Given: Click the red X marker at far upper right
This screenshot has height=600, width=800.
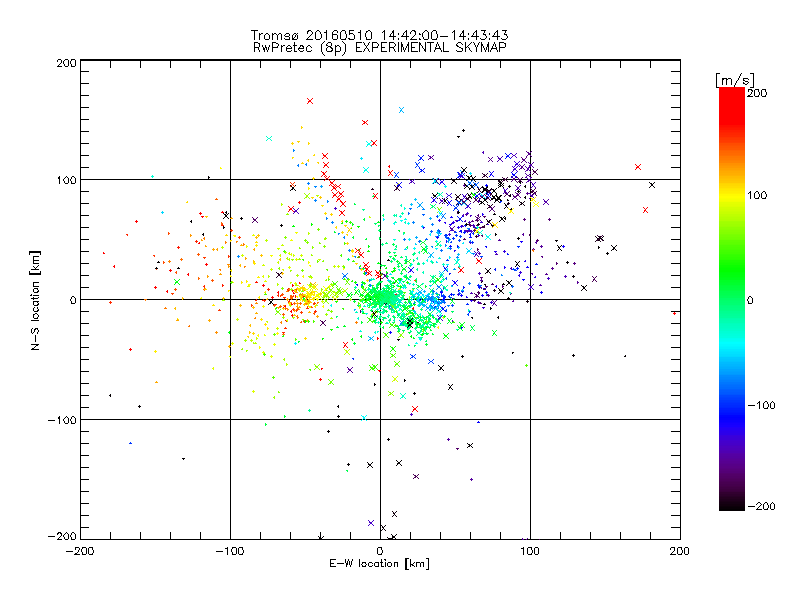Looking at the screenshot, I should click(x=638, y=167).
